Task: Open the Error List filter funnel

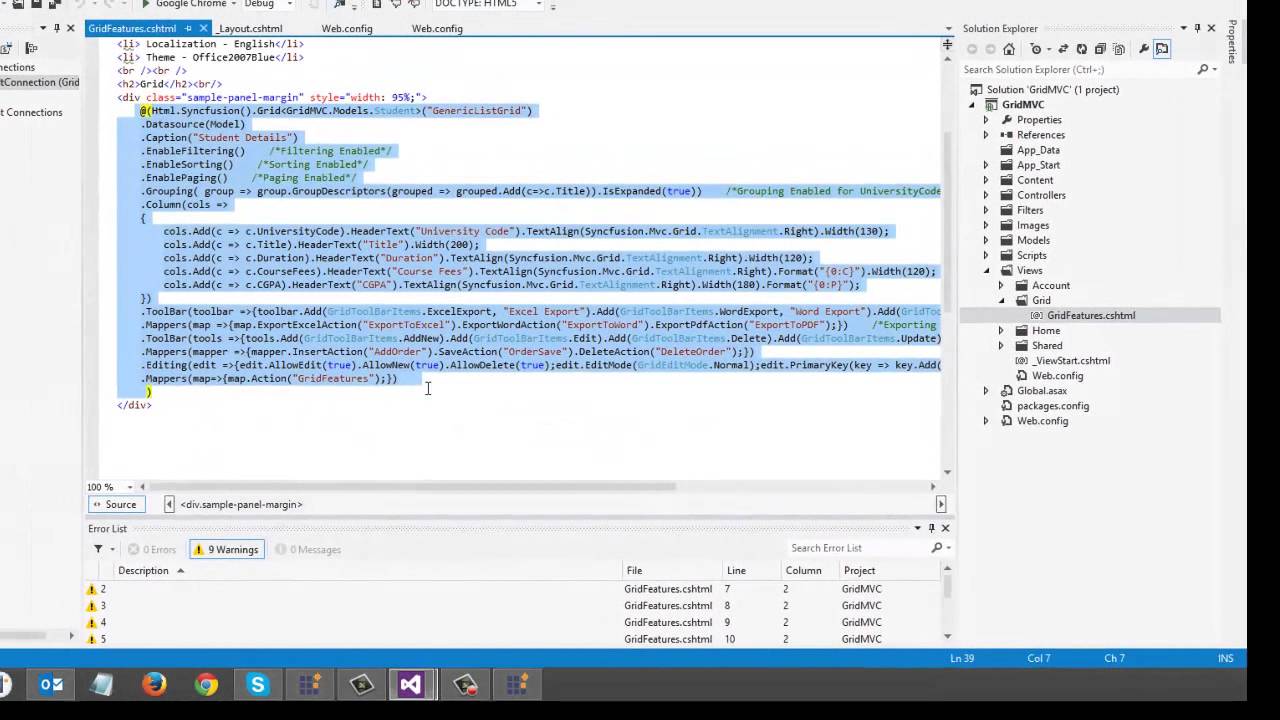Action: [98, 549]
